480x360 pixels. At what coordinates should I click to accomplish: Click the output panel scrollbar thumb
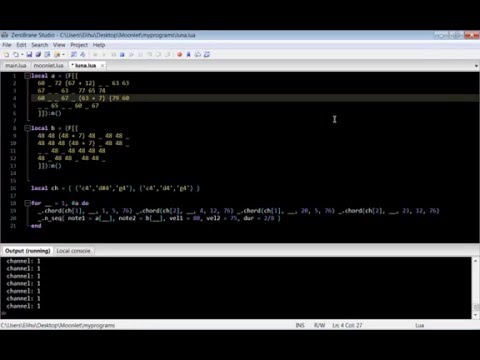[476, 307]
